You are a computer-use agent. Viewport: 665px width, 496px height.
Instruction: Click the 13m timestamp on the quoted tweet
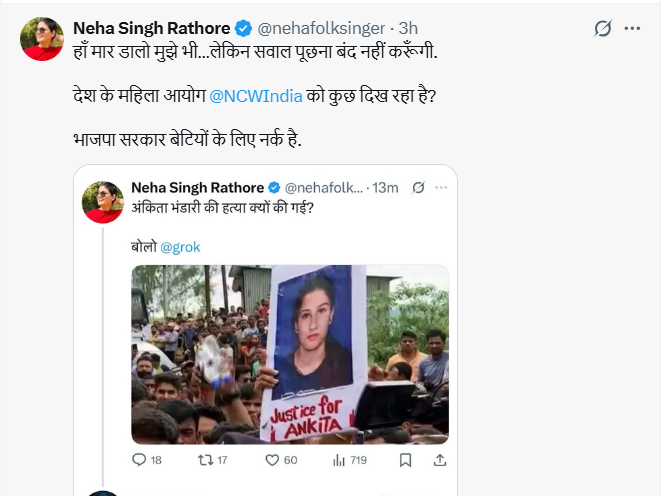pos(386,188)
